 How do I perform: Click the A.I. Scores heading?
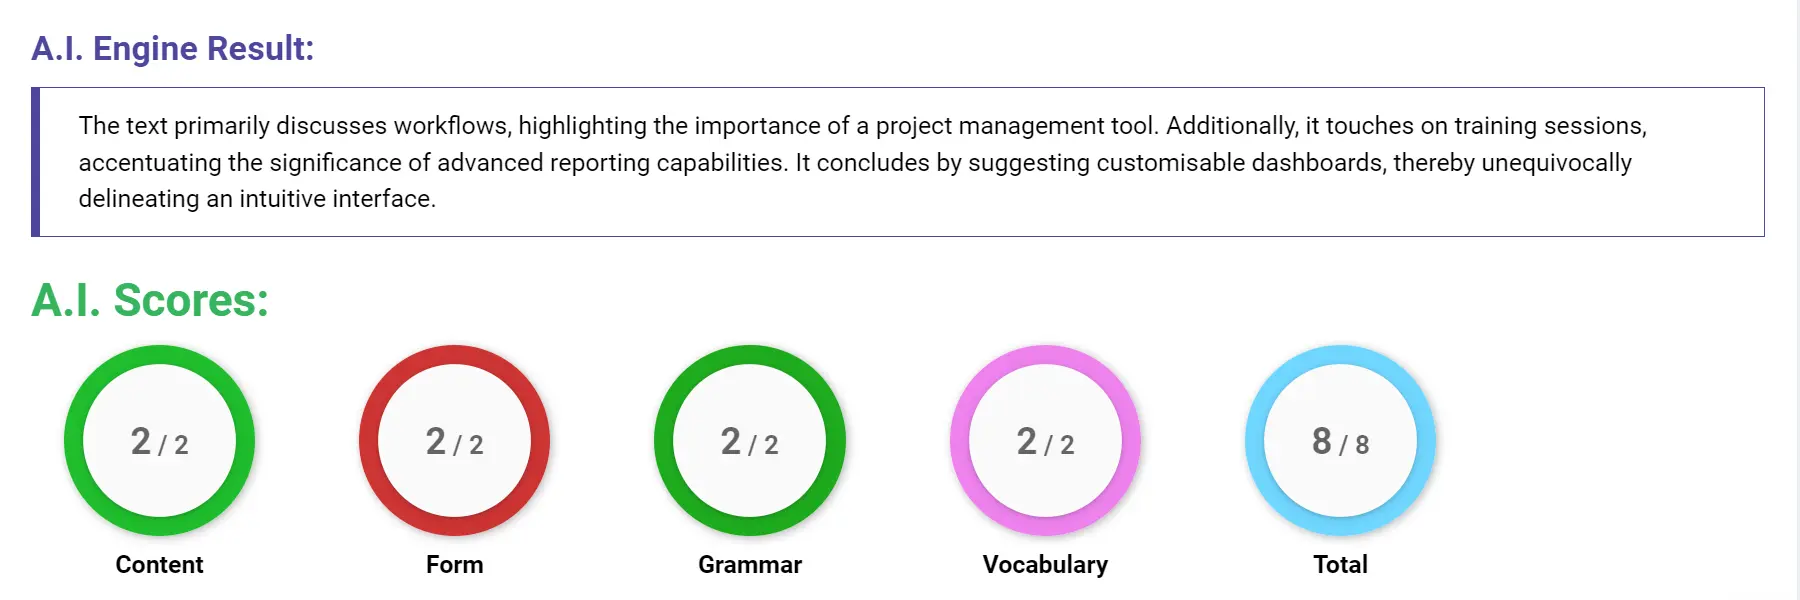148,300
